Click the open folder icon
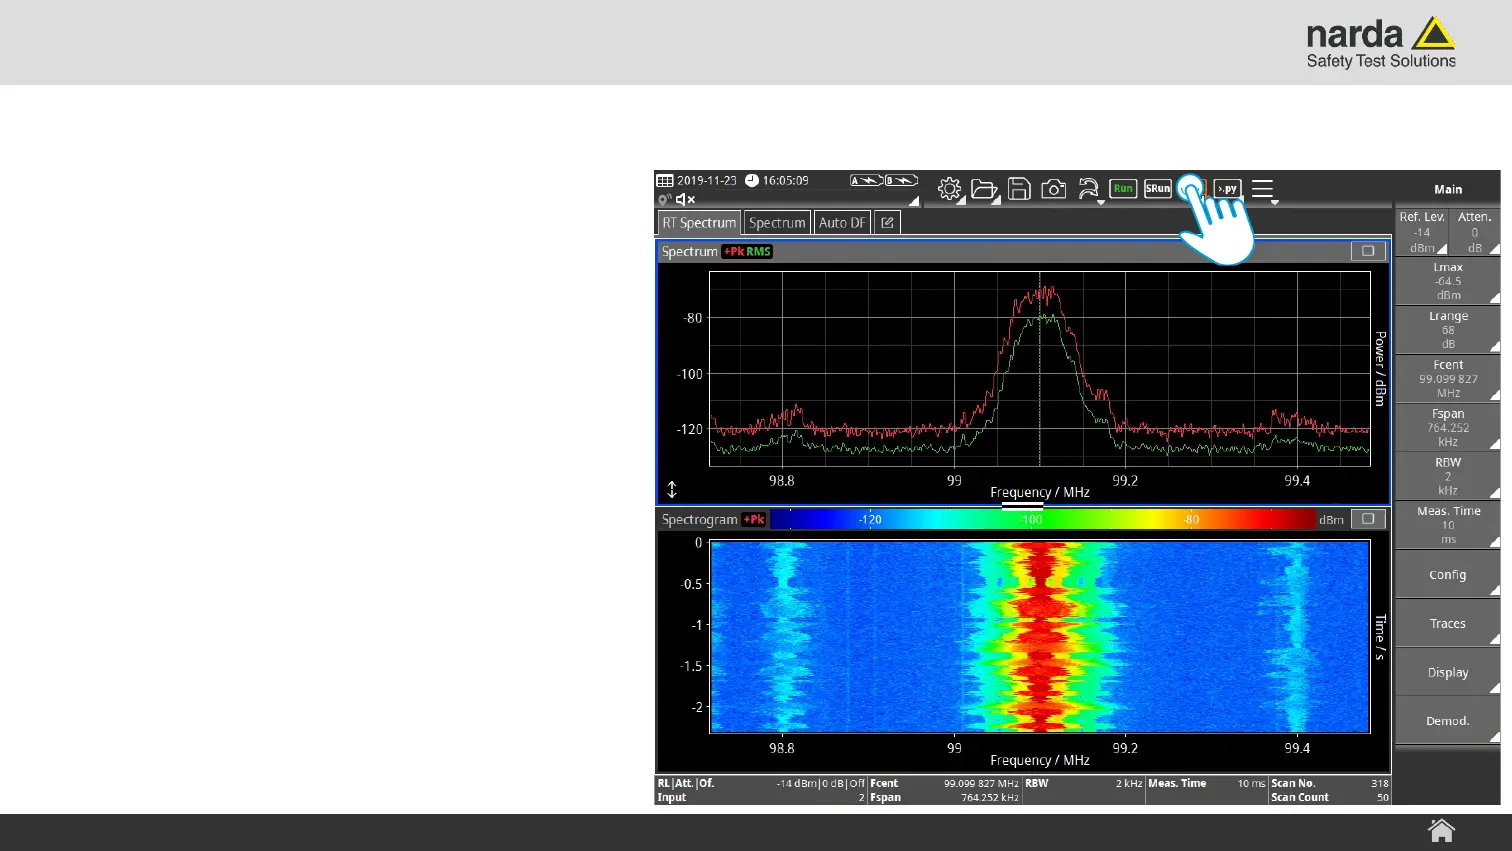The height and width of the screenshot is (851, 1512). click(984, 189)
